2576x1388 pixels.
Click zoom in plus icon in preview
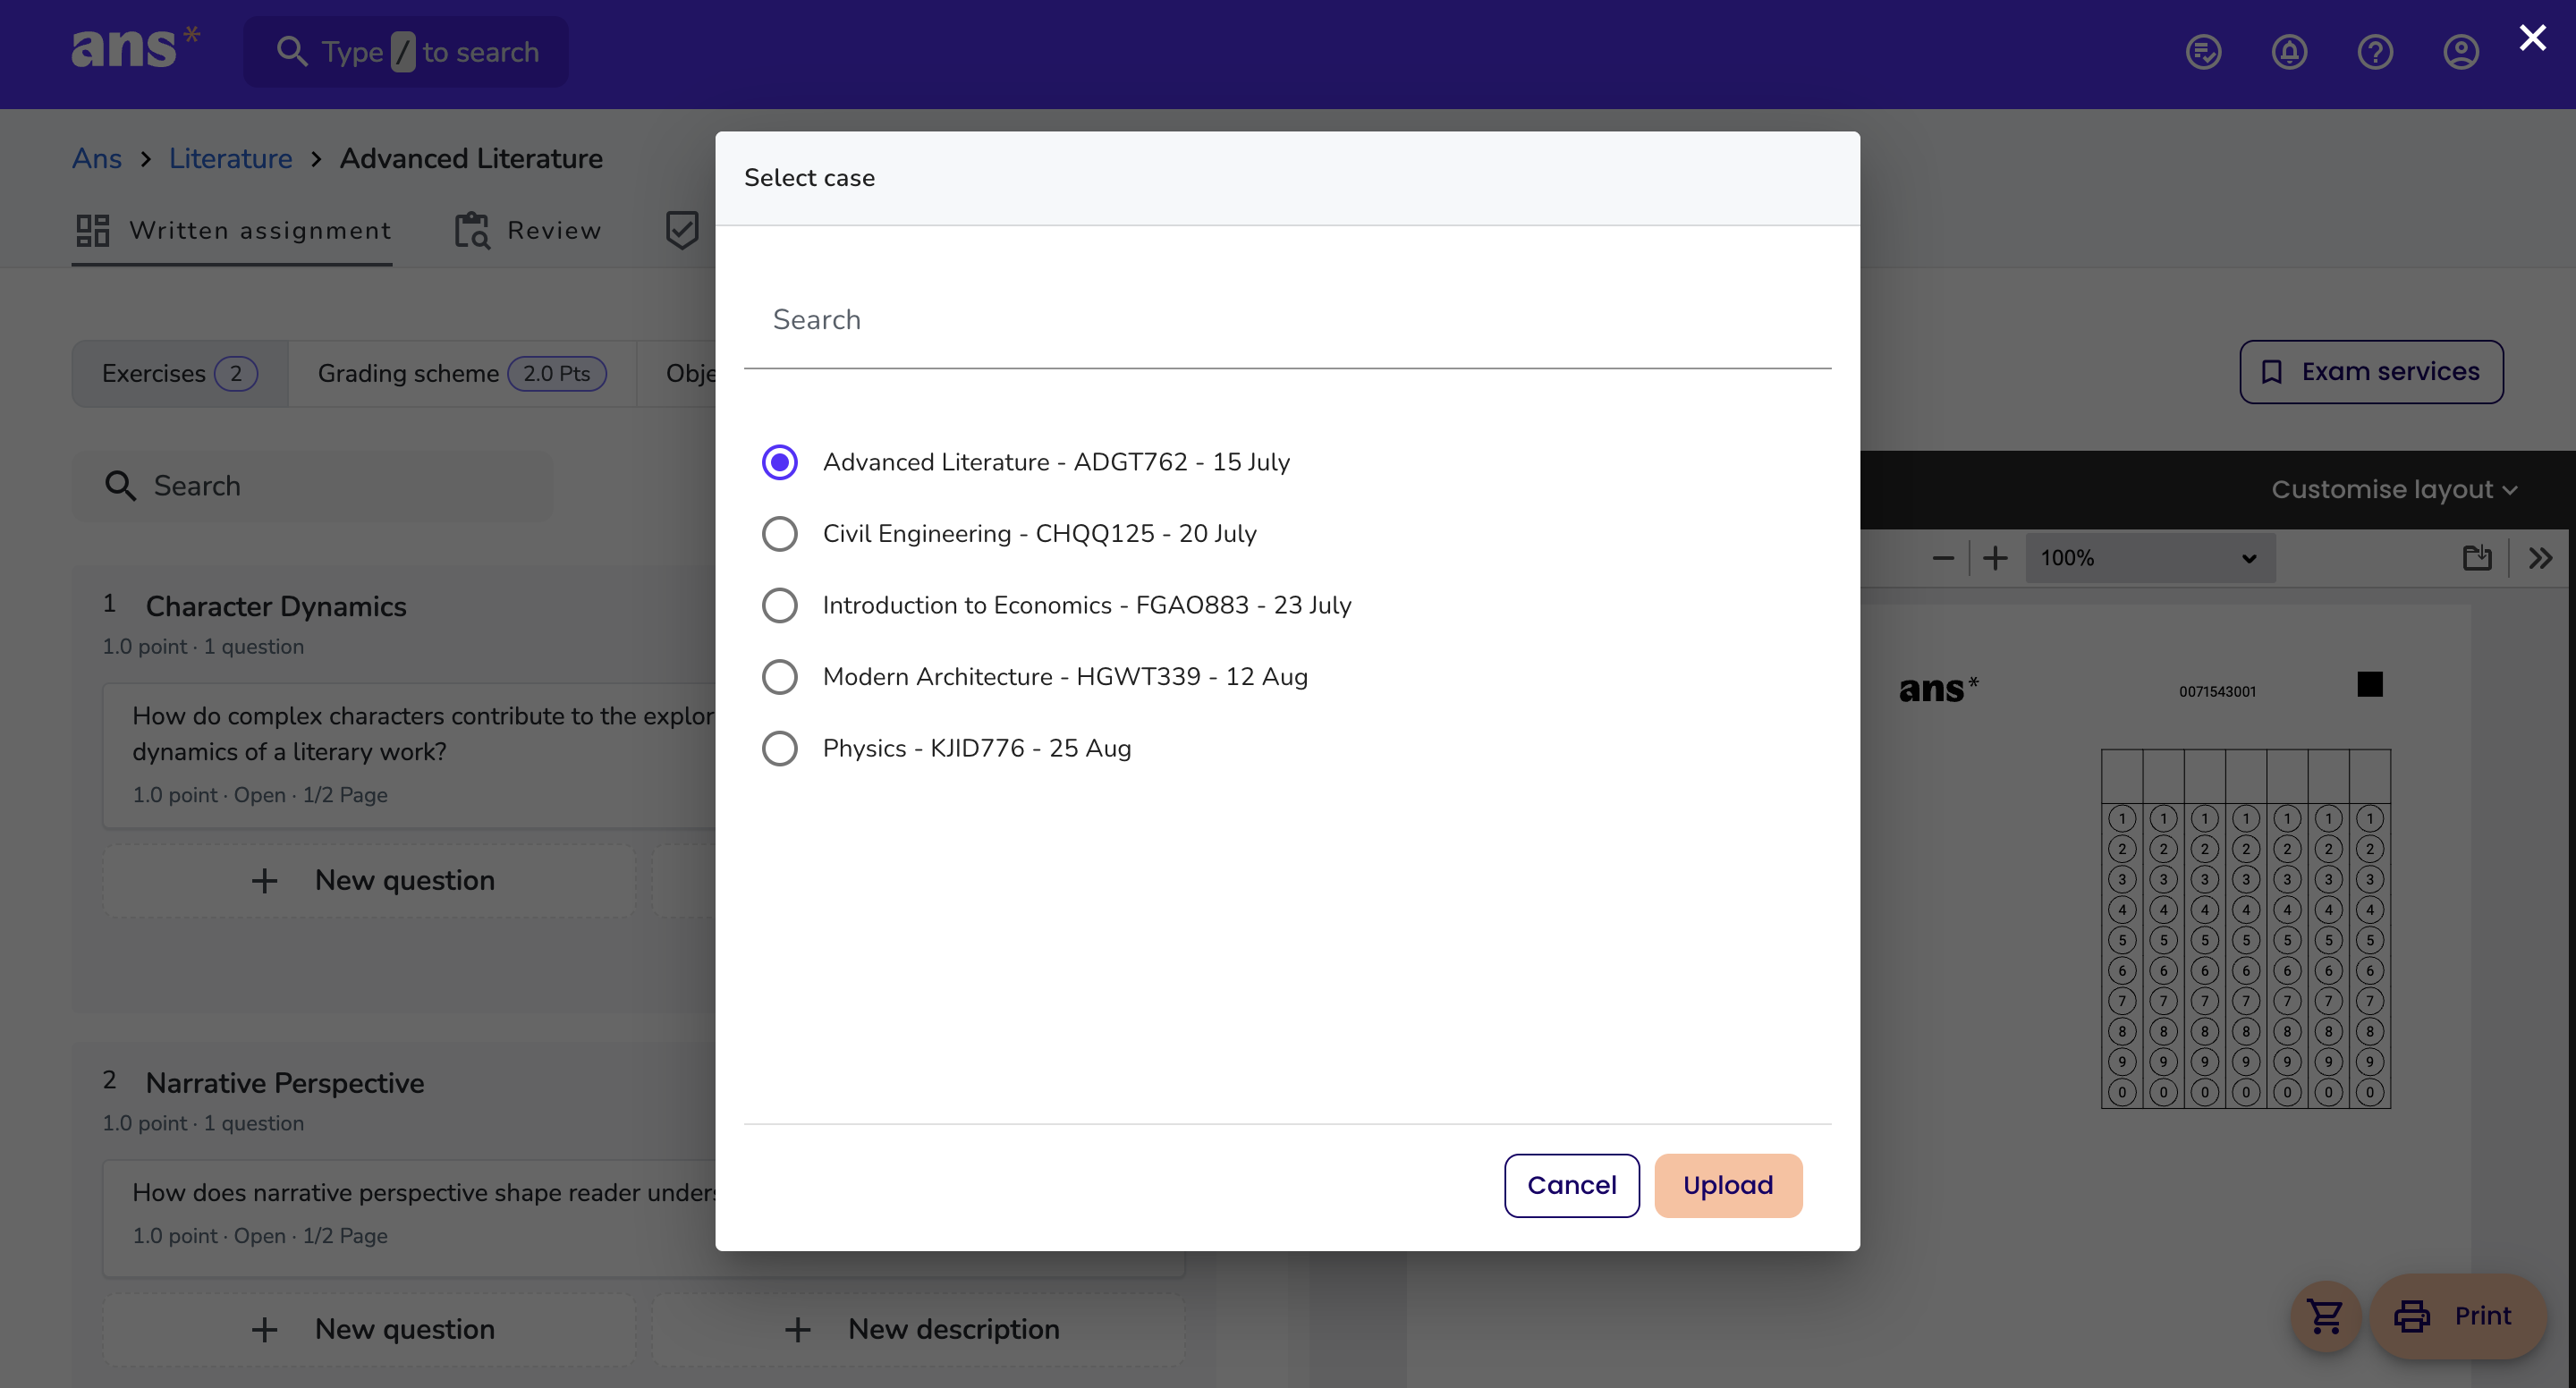1995,558
